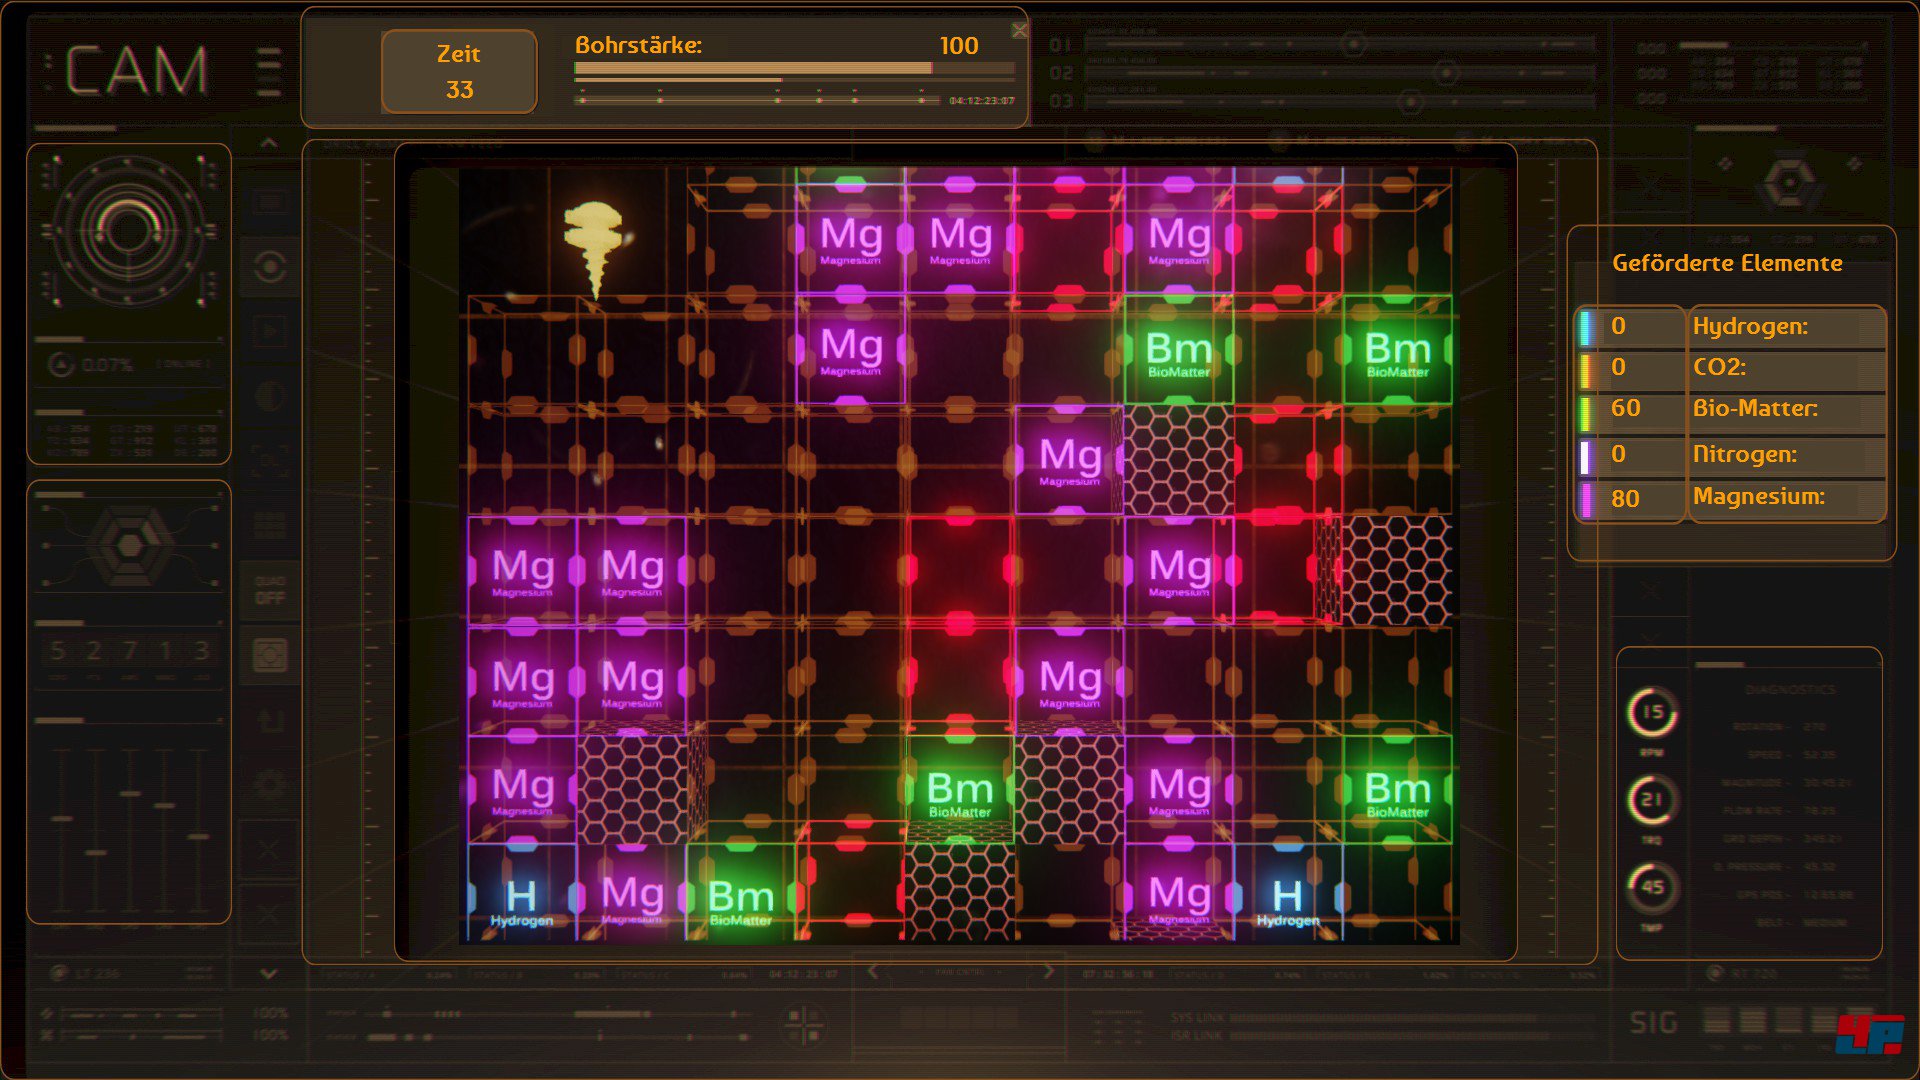Open the hamburger menu next to CAM

click(x=268, y=72)
